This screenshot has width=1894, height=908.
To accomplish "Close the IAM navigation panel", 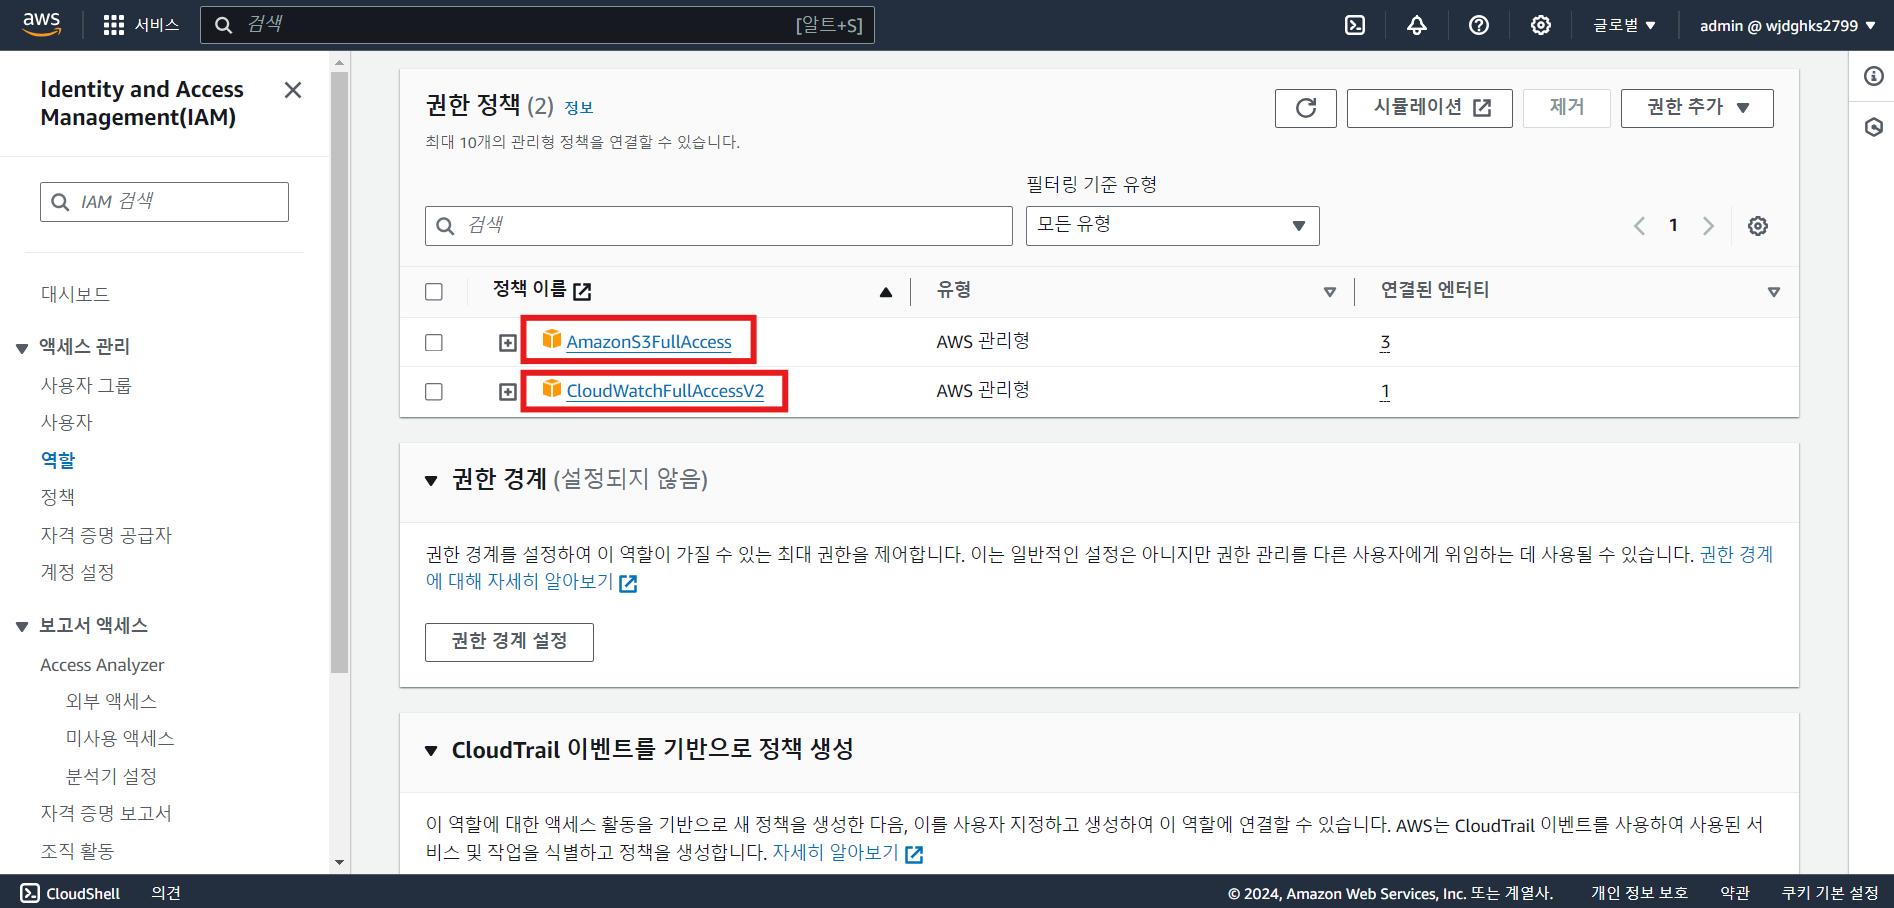I will click(x=293, y=90).
